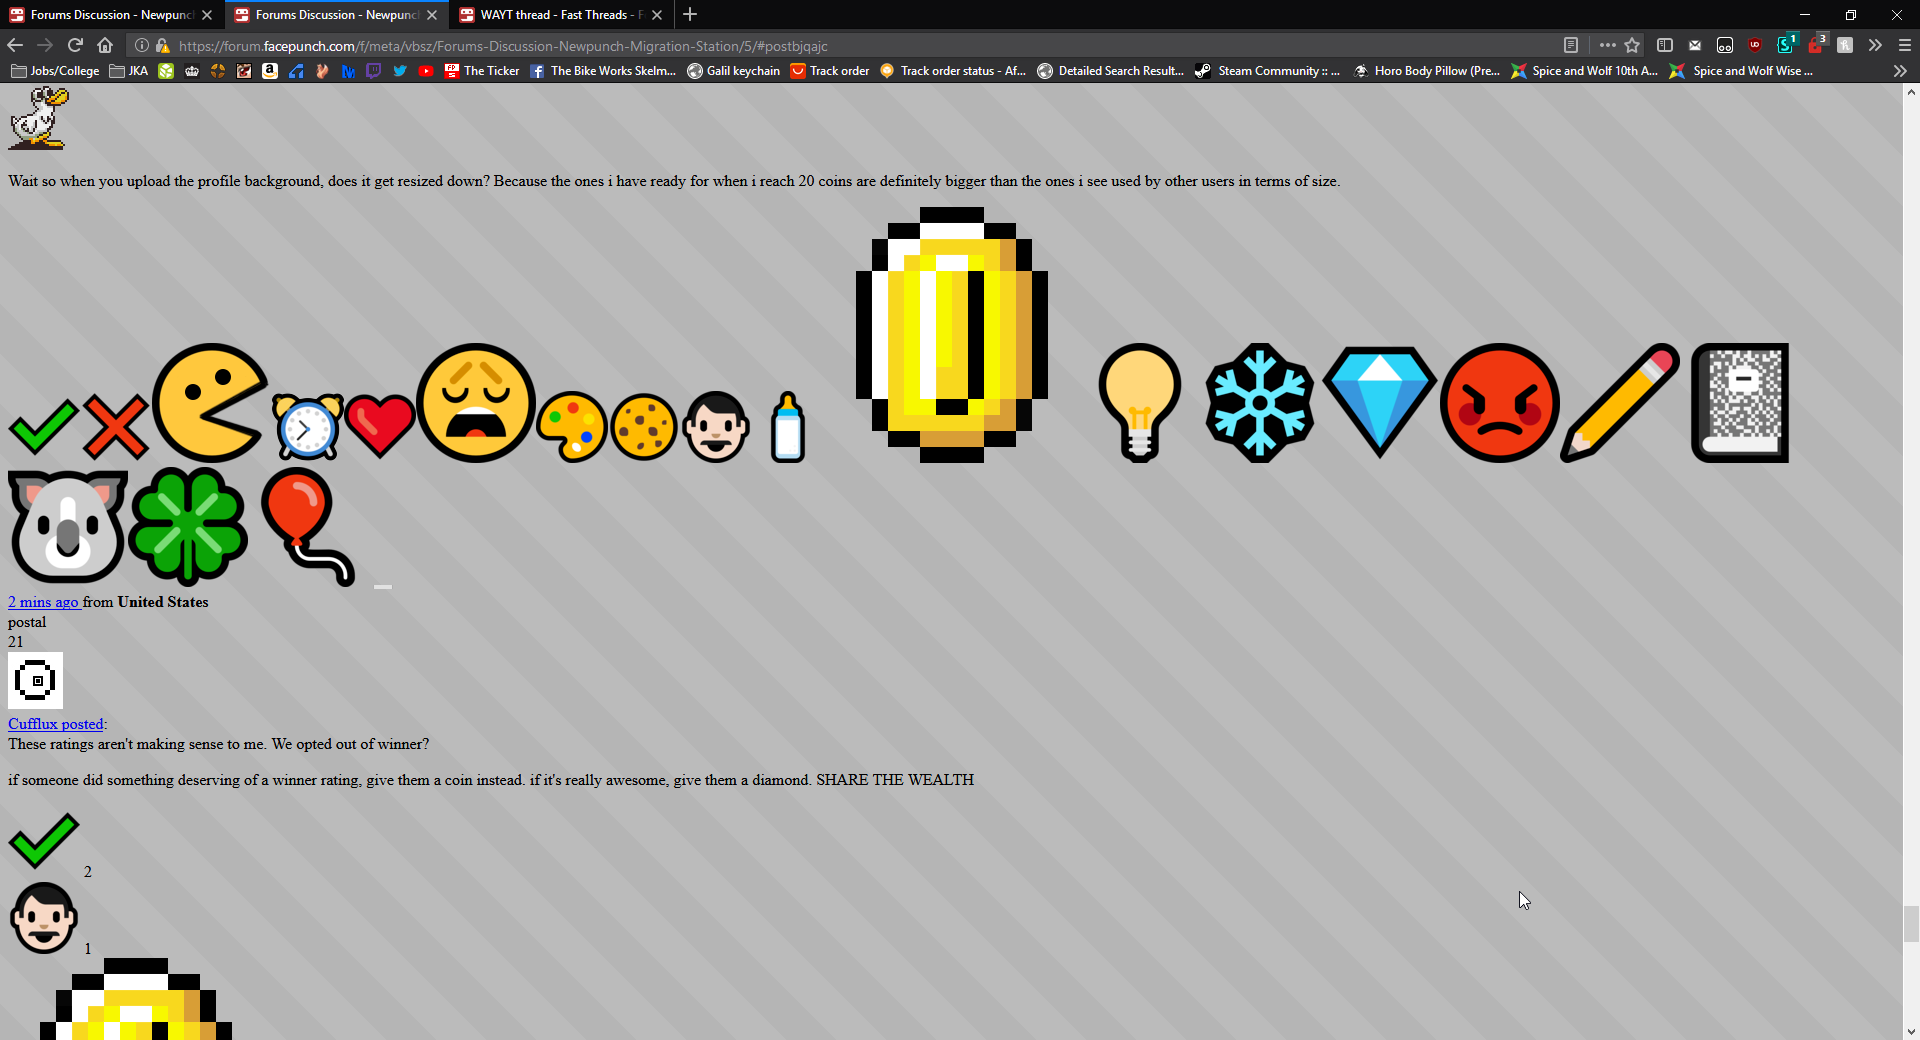The height and width of the screenshot is (1040, 1920).
Task: Show more toolbar extensions chevron
Action: pos(1875,45)
